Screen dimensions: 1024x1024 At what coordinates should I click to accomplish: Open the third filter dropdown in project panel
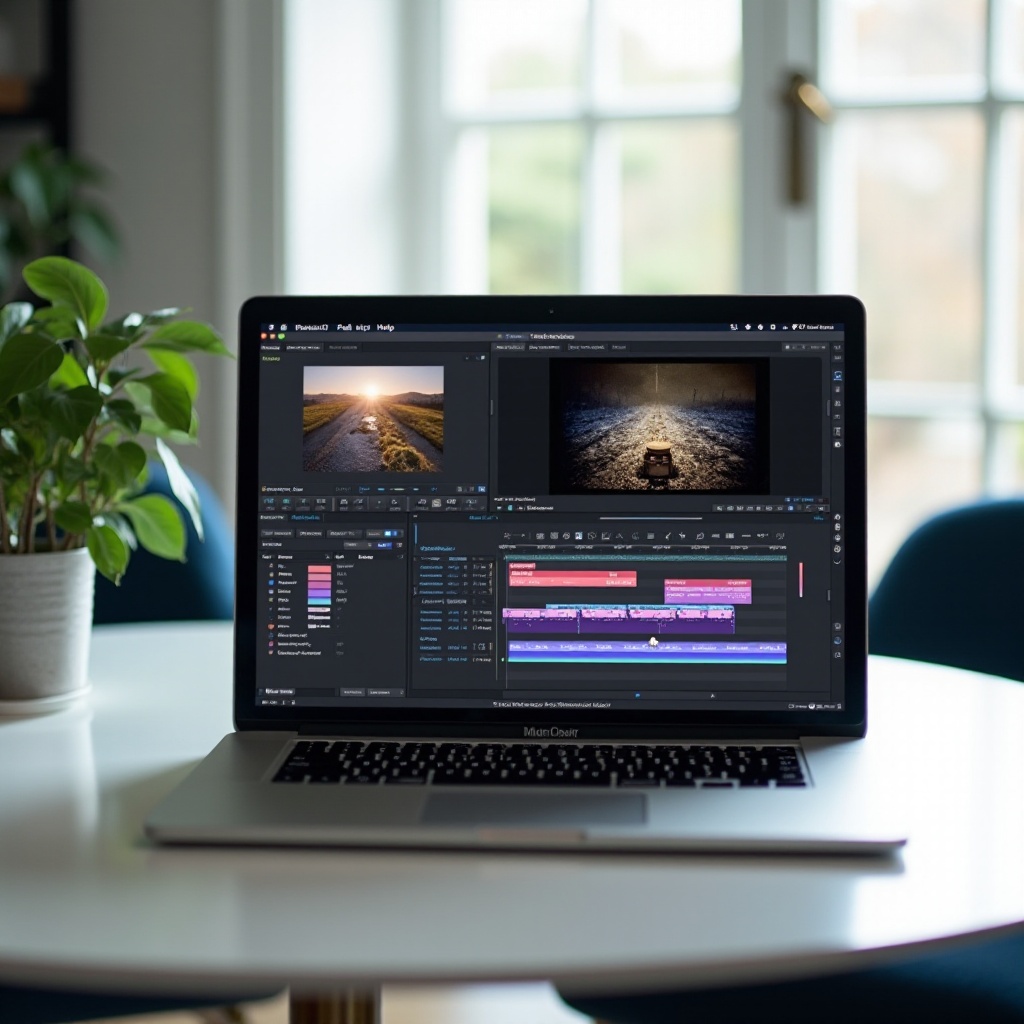[x=344, y=534]
